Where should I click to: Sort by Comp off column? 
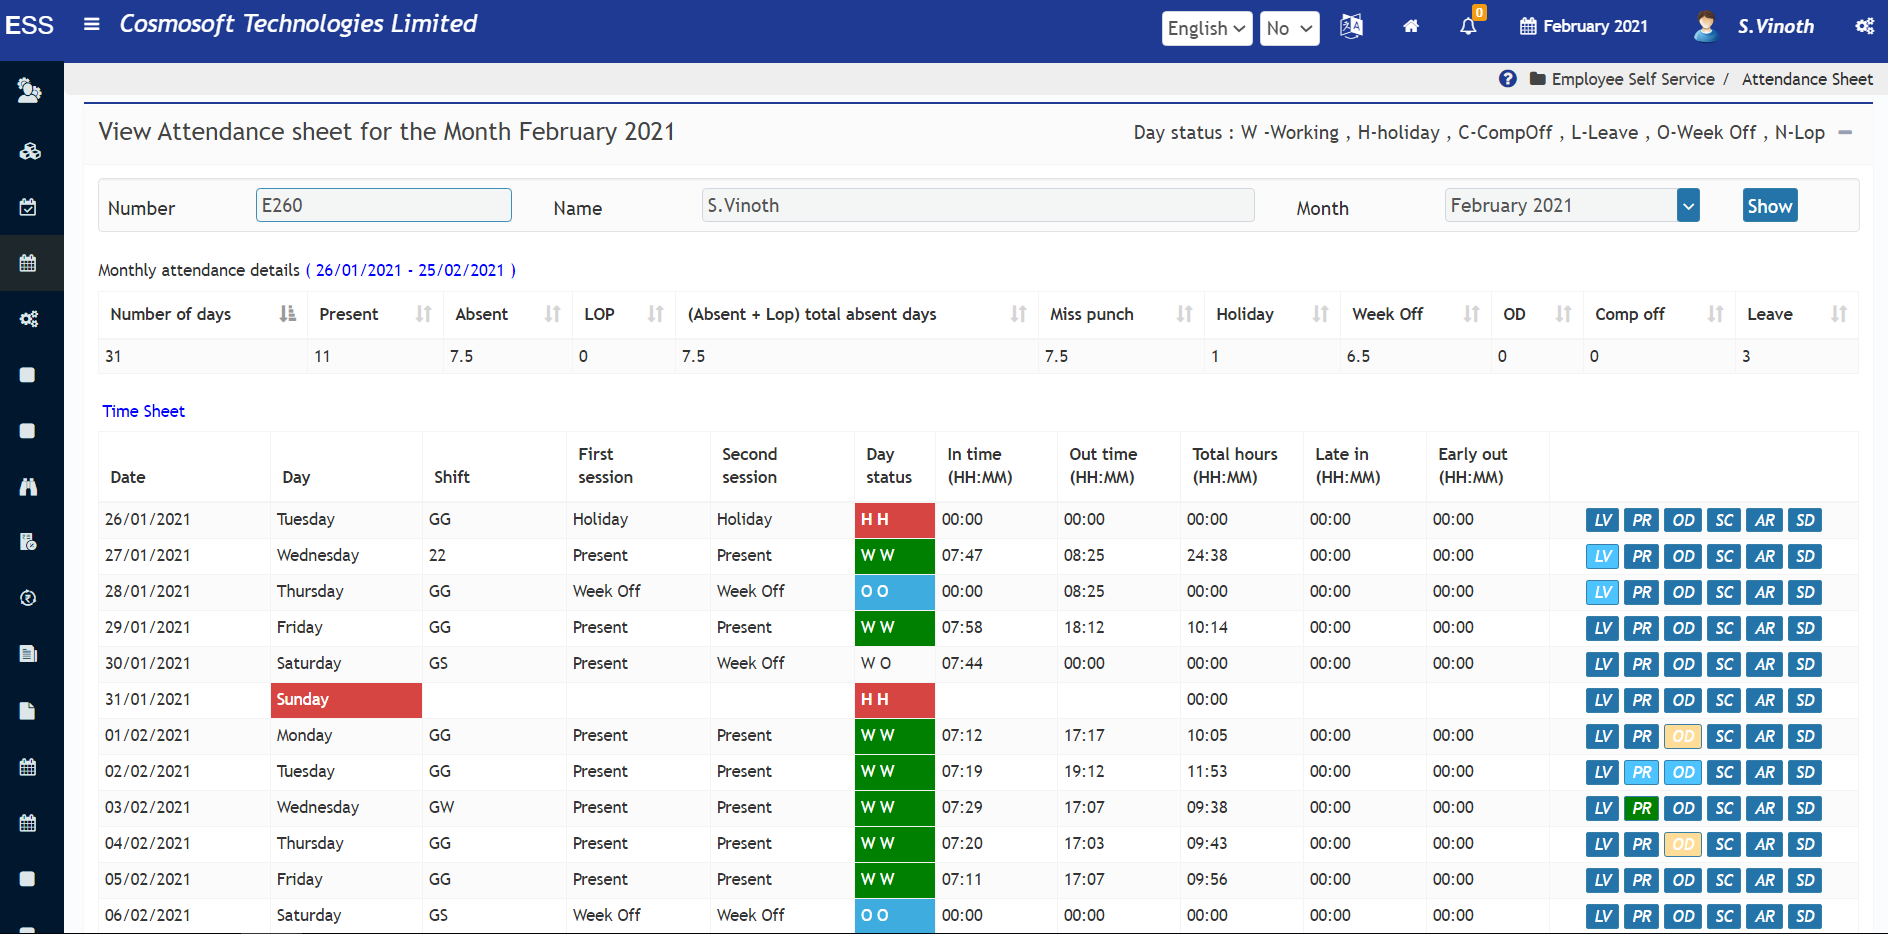1660,314
